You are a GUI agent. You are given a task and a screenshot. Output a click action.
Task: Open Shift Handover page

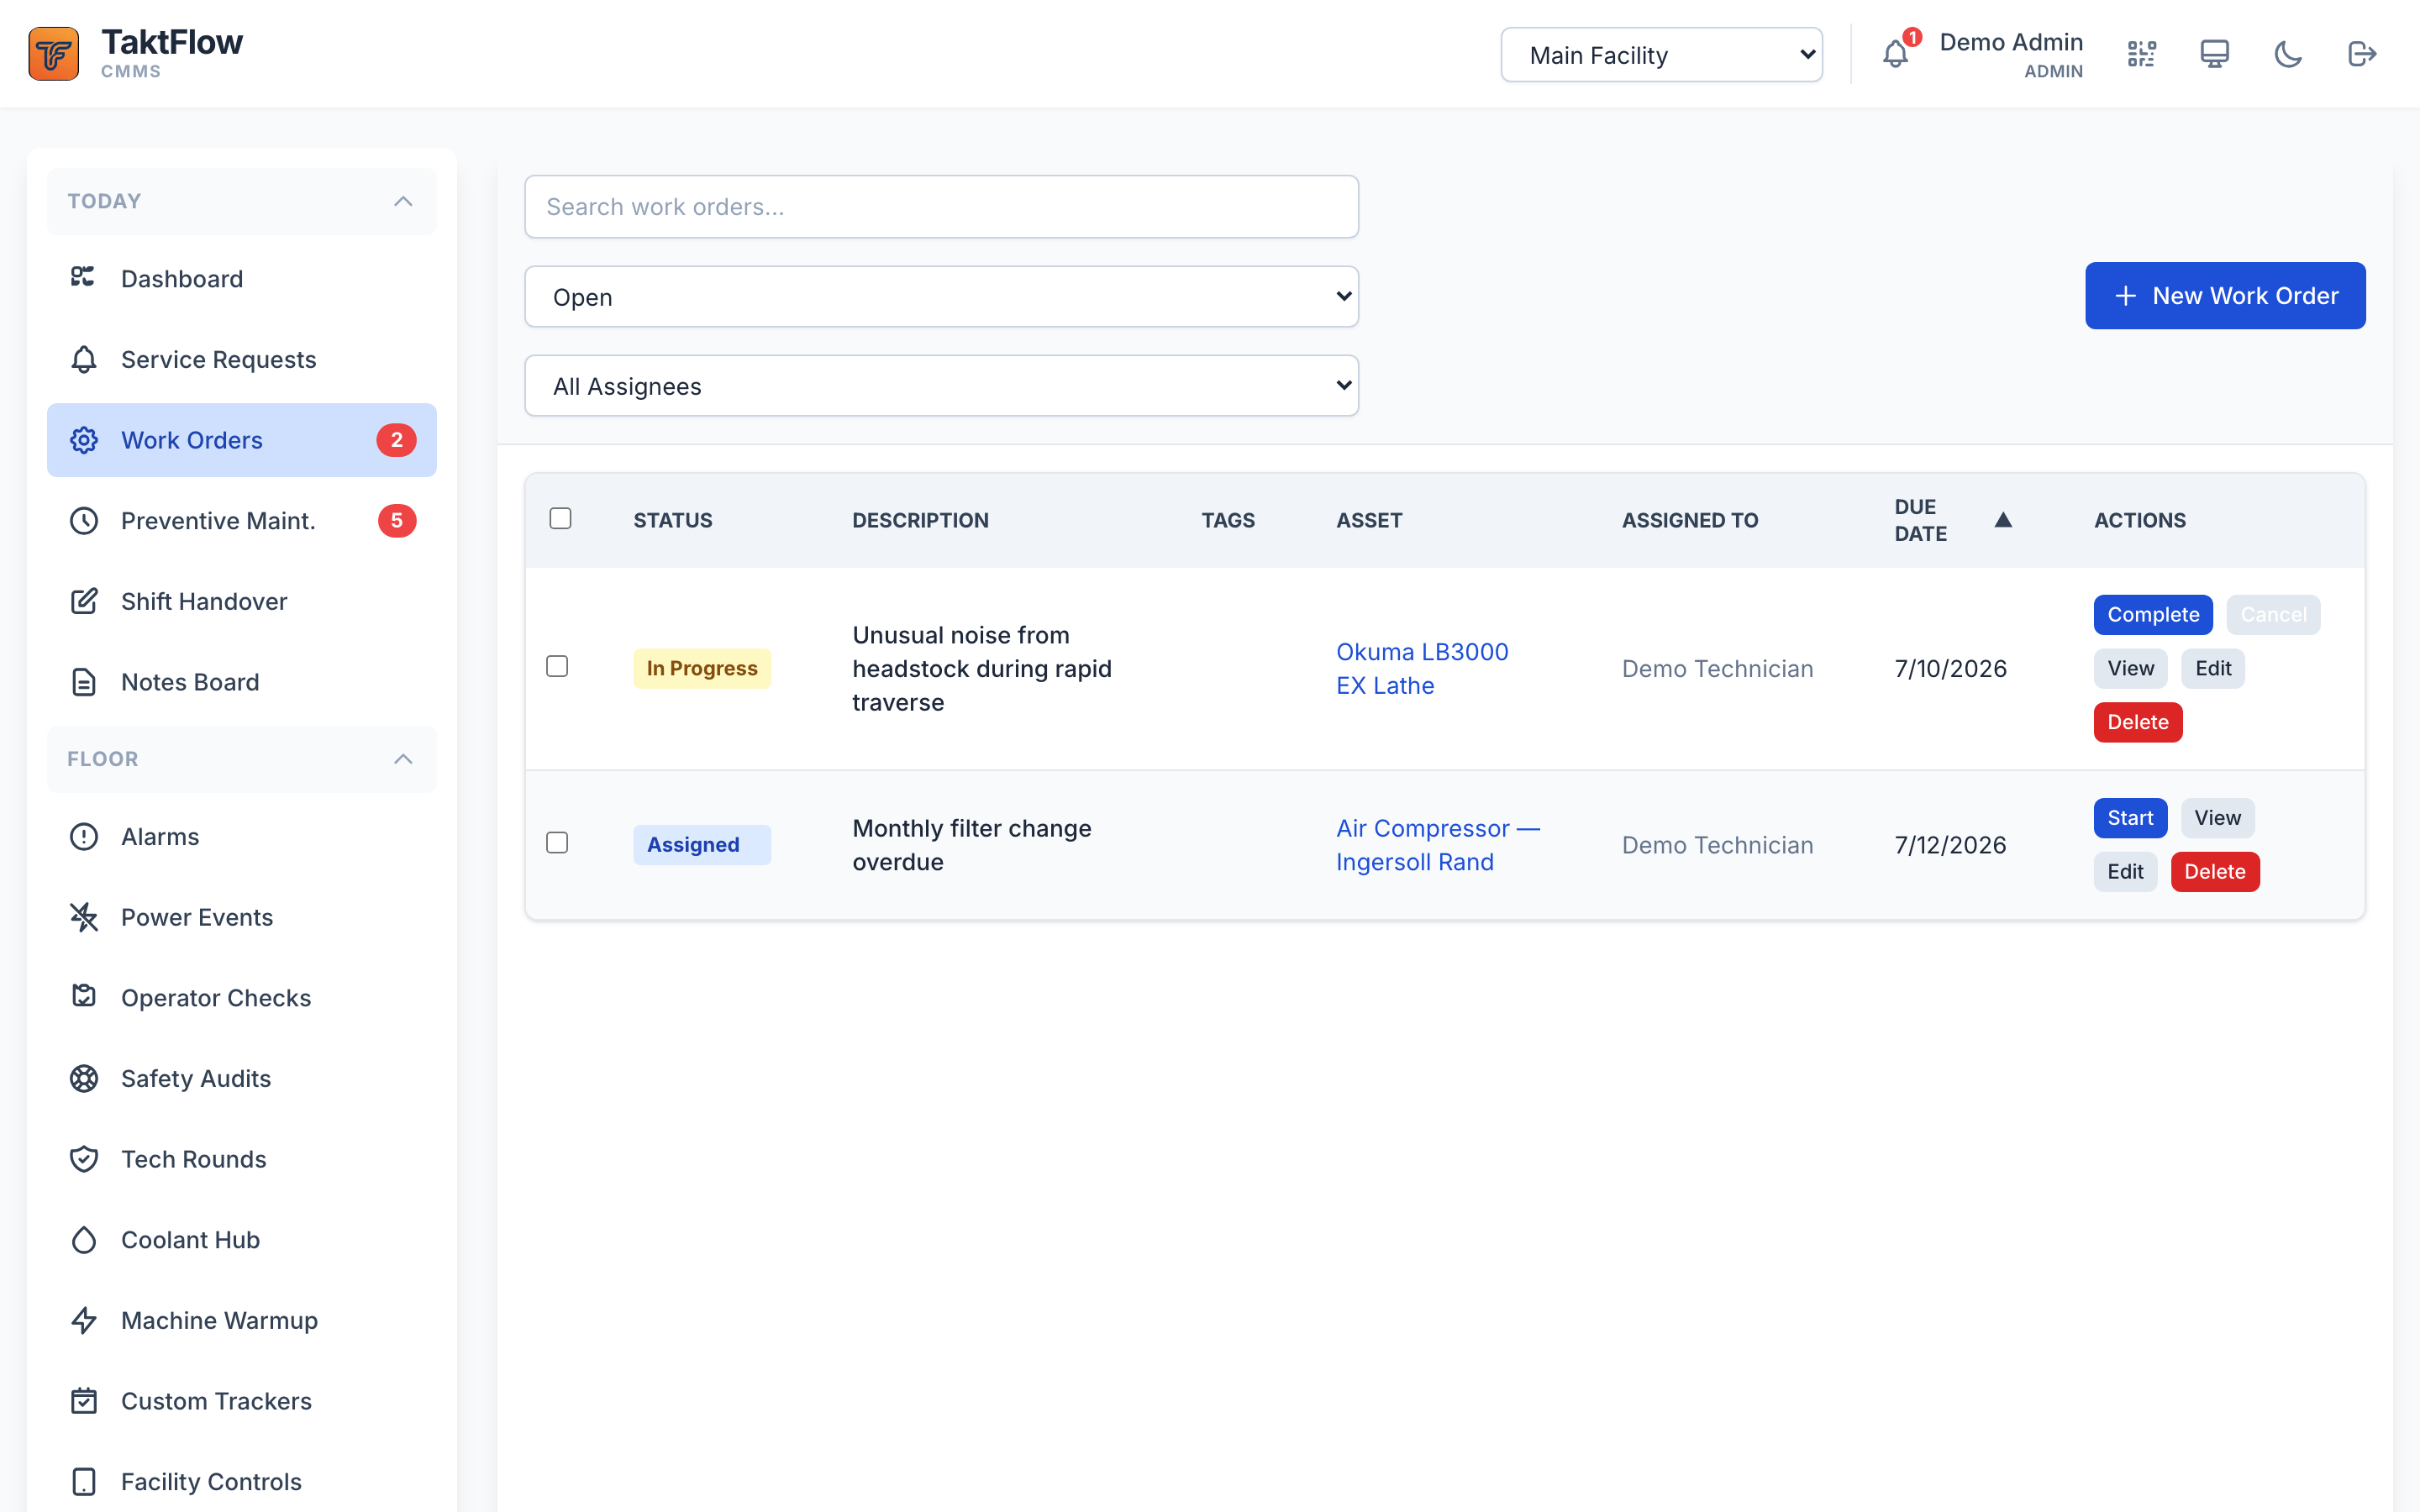[x=242, y=601]
